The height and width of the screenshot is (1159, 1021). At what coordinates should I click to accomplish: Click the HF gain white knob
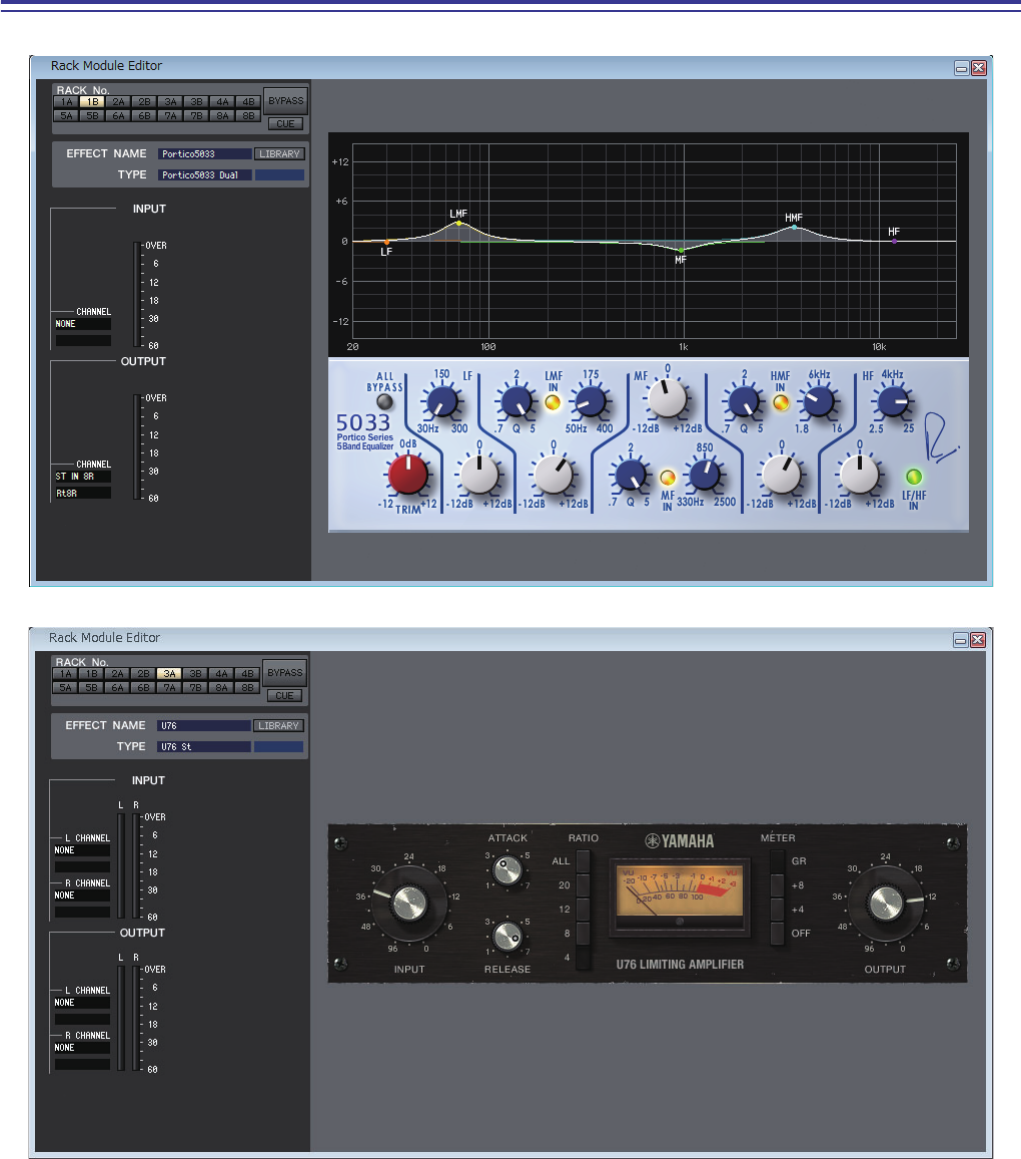tap(860, 475)
